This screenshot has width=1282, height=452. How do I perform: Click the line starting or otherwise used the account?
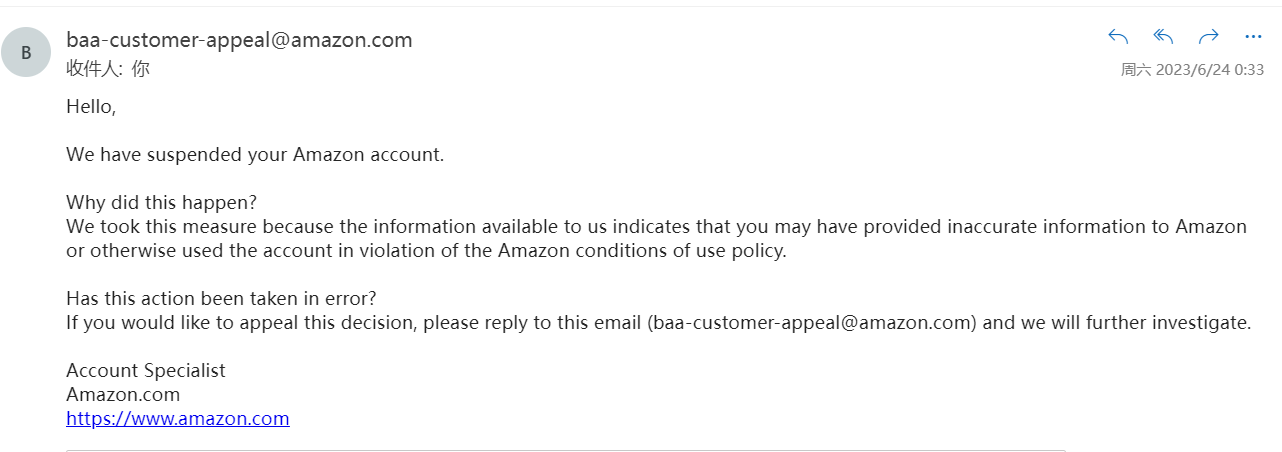pos(427,251)
